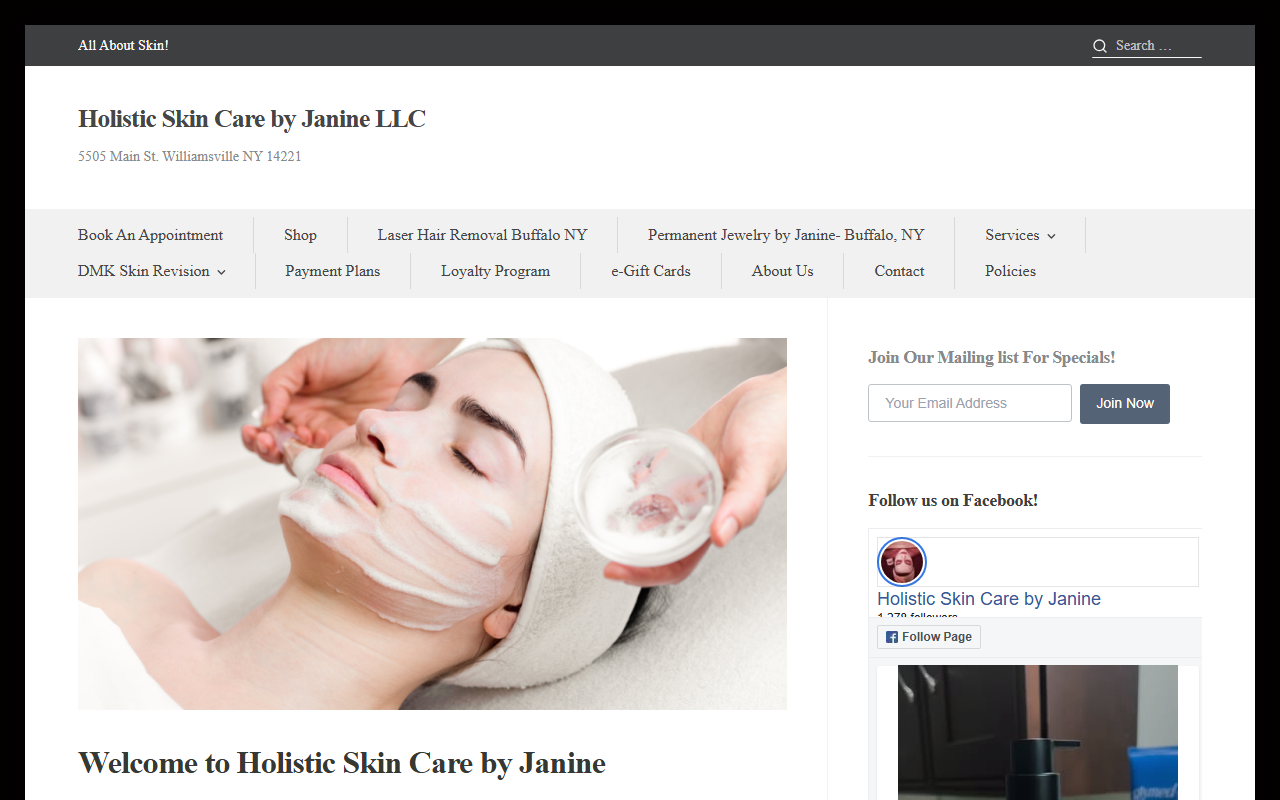Viewport: 1280px width, 800px height.
Task: Click the Follow Page button
Action: (x=929, y=637)
